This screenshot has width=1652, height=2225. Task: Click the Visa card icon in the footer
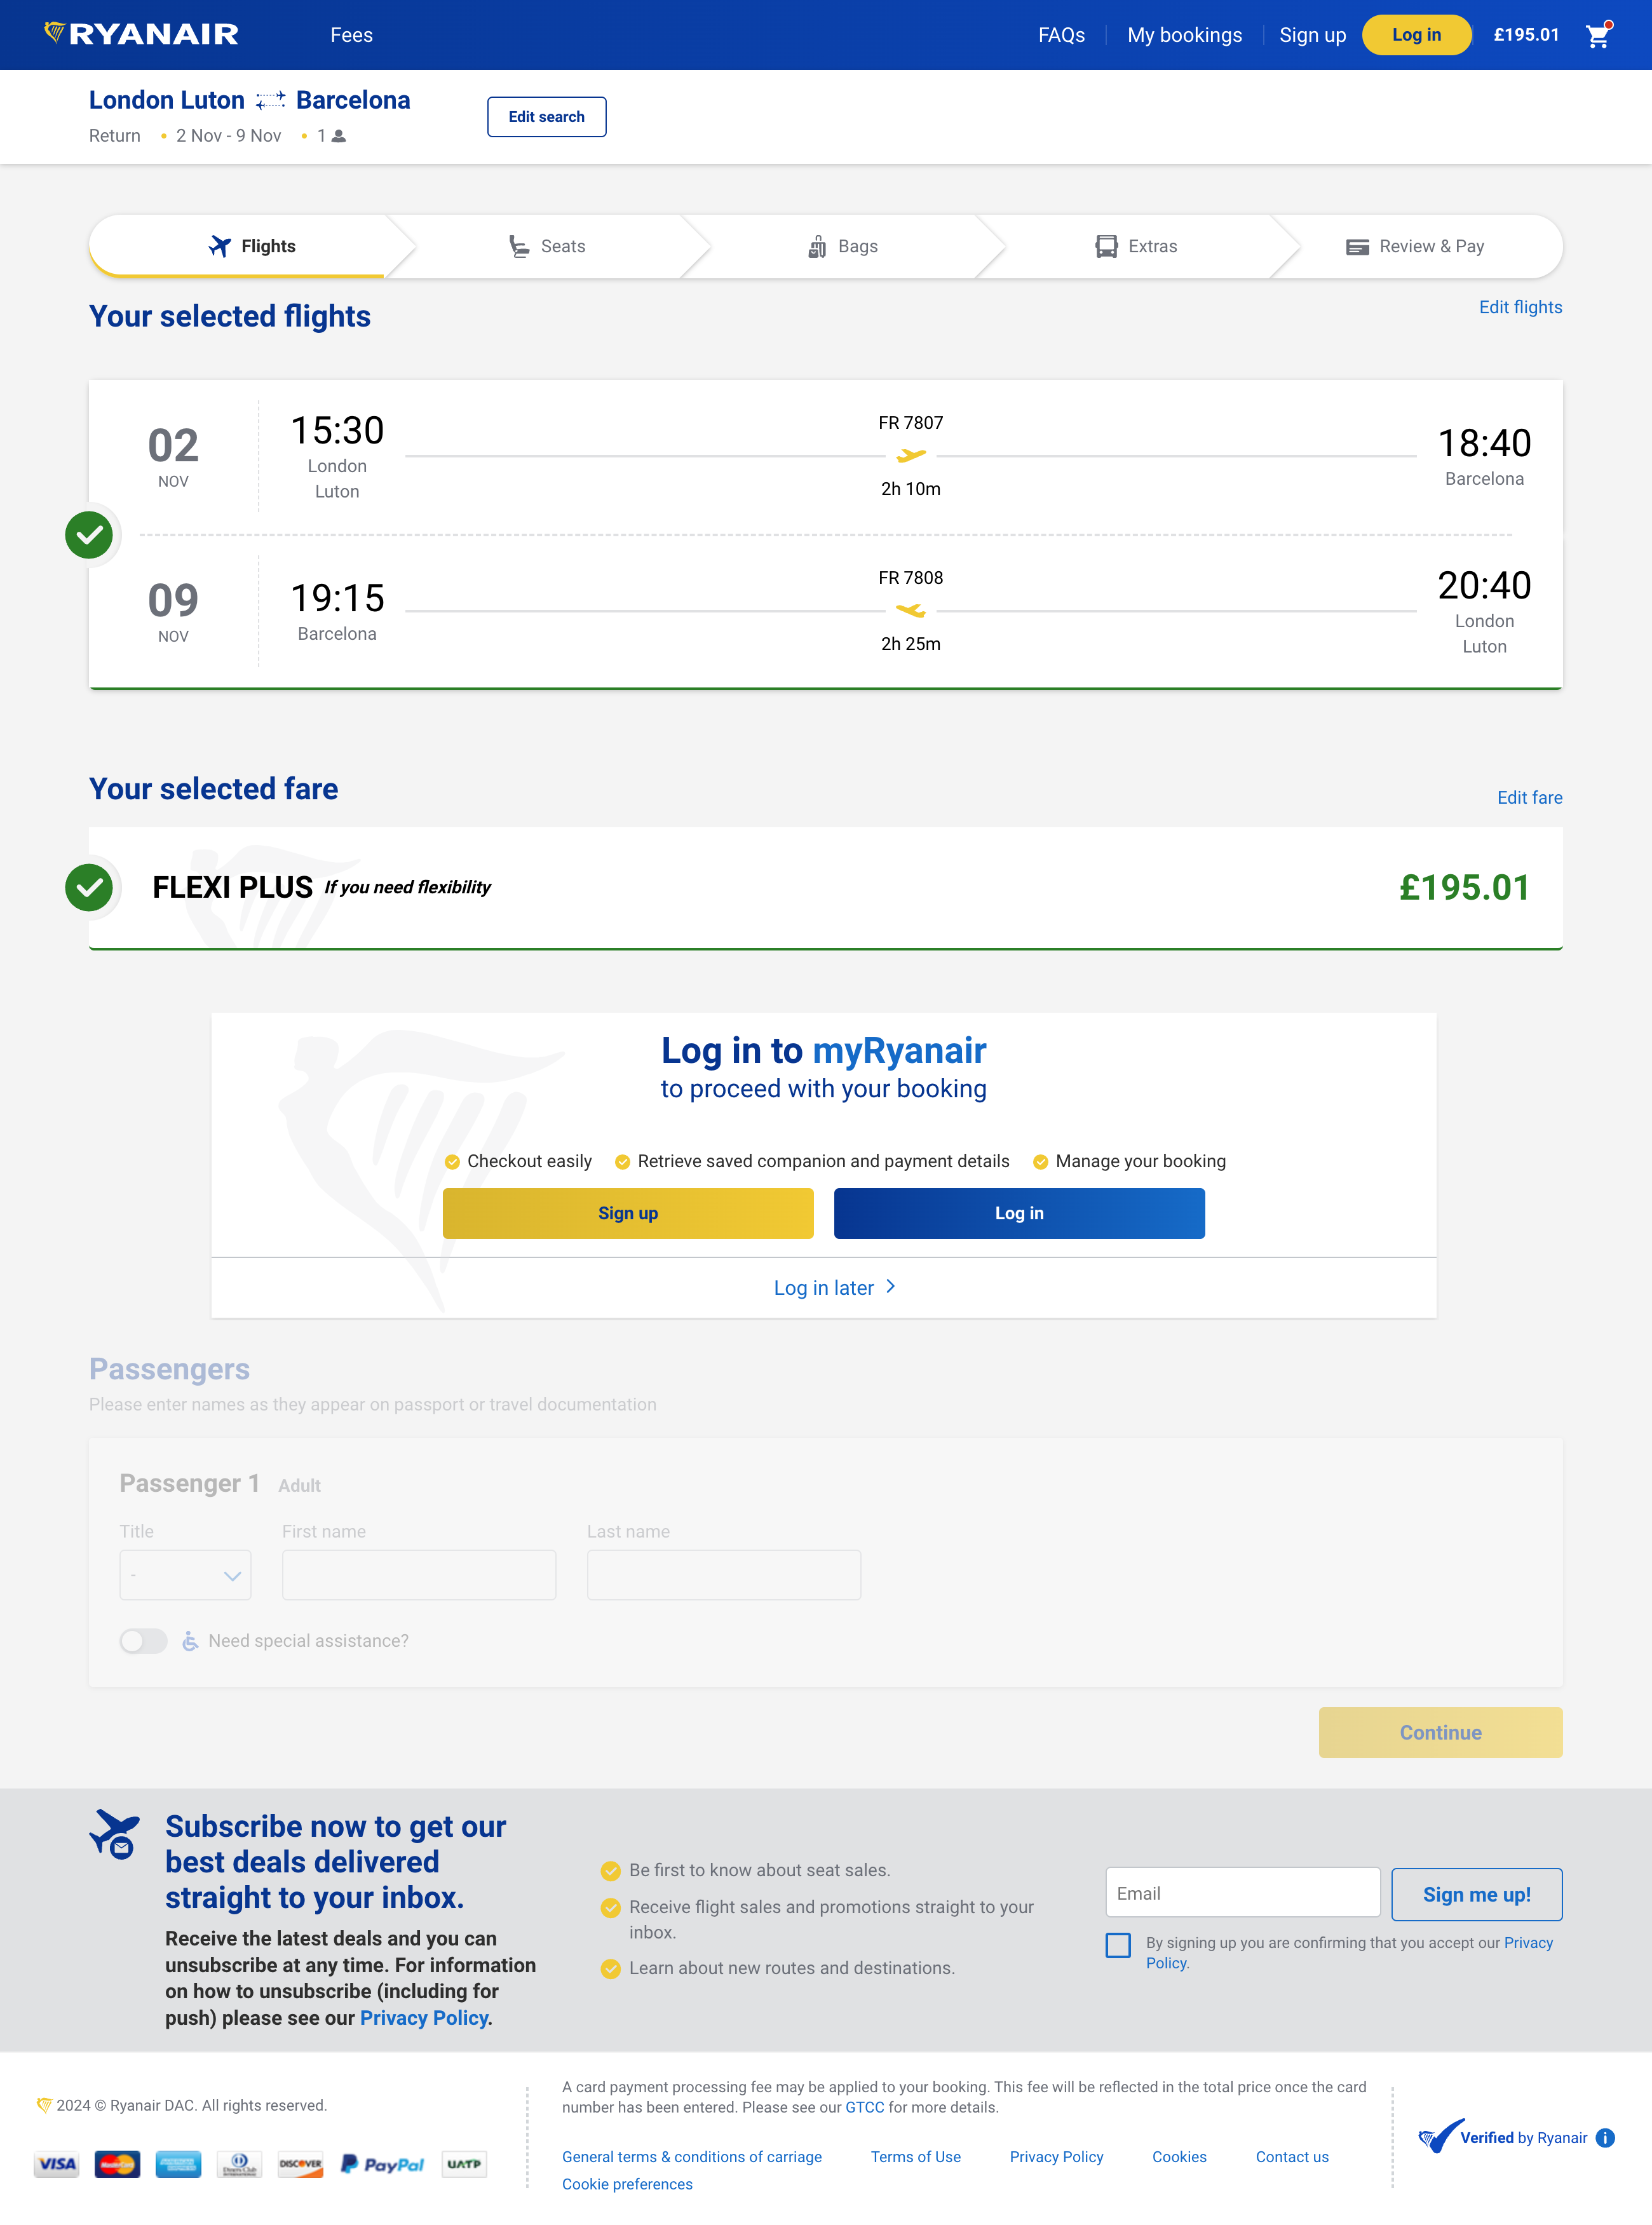click(x=56, y=2164)
